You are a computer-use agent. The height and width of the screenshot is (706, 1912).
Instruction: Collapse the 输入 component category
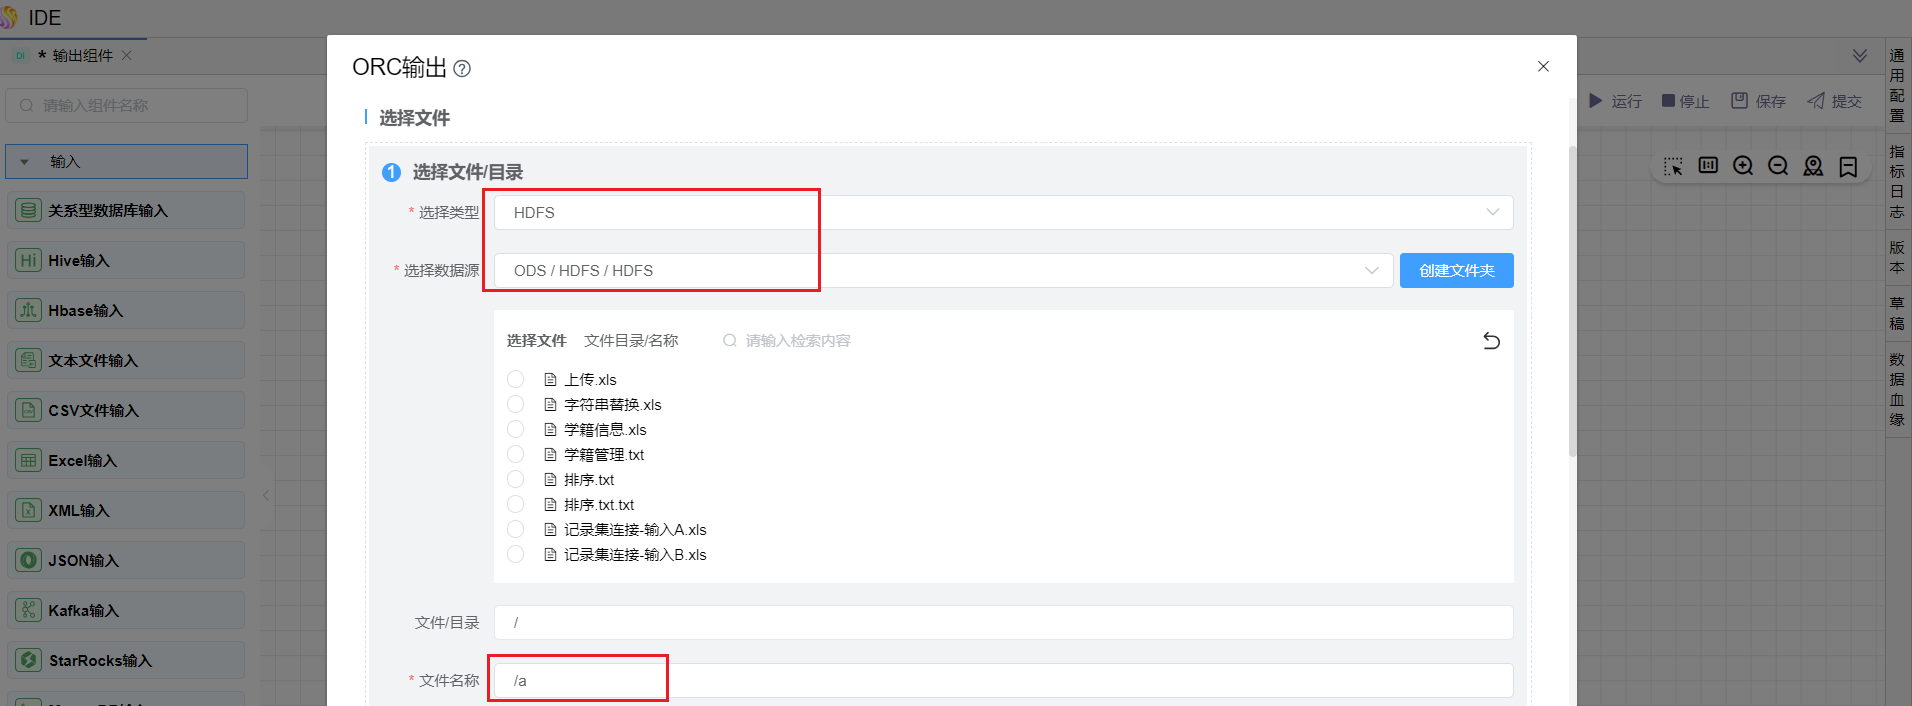[x=25, y=162]
